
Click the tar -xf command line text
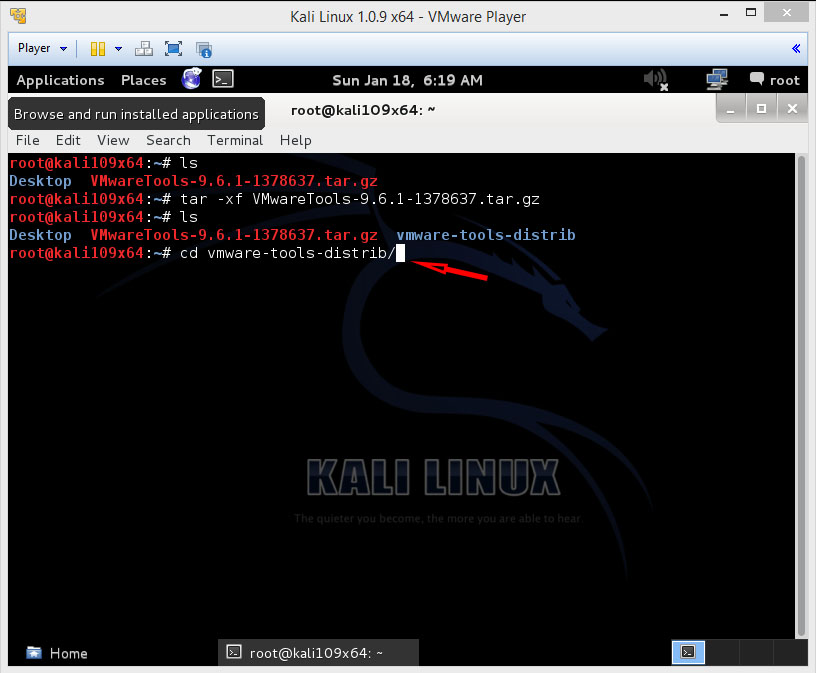tap(360, 199)
